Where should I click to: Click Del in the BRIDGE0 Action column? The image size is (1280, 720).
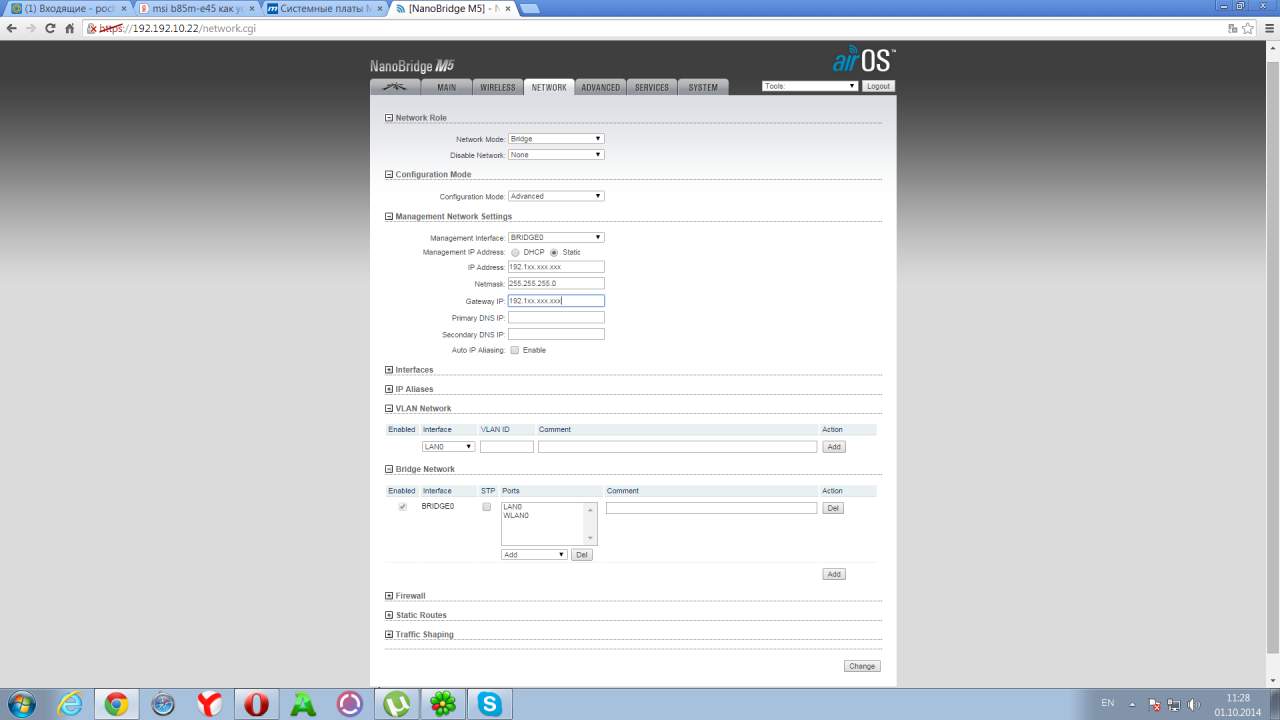833,508
